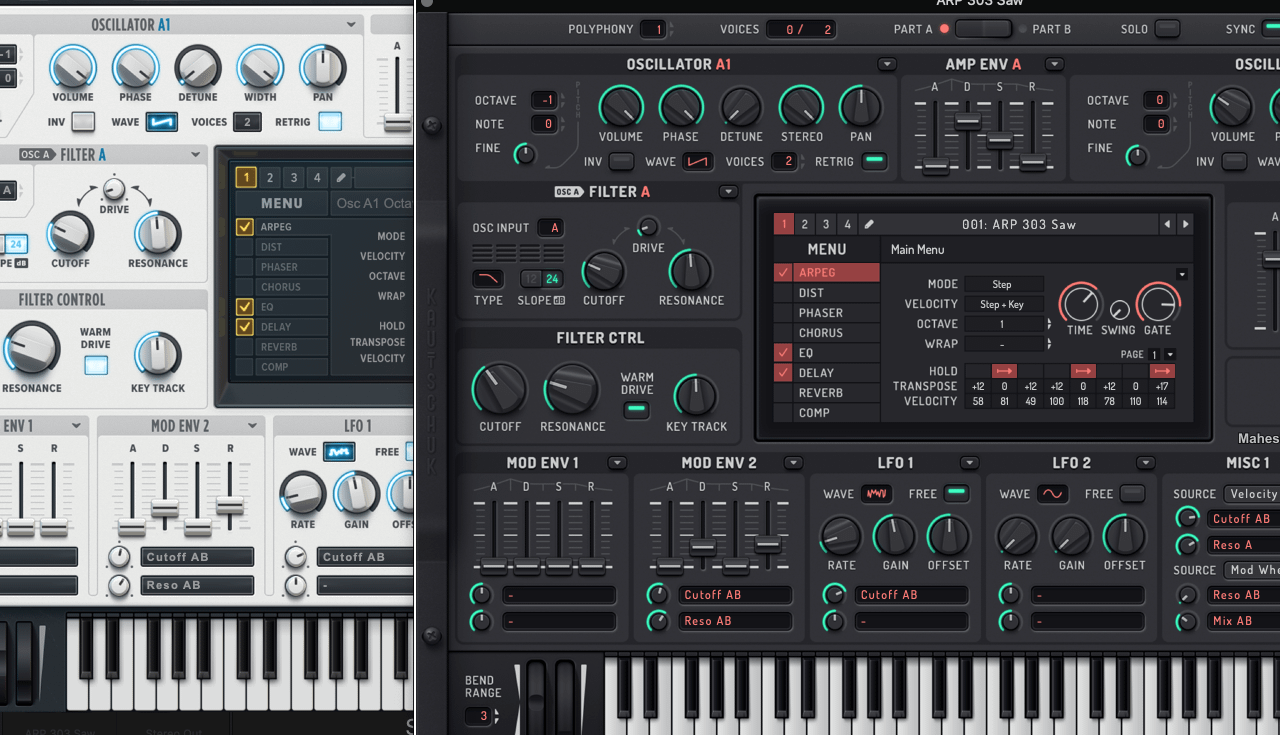The image size is (1280, 735).
Task: Click the AMP ENV A Decay slider
Action: click(x=967, y=123)
